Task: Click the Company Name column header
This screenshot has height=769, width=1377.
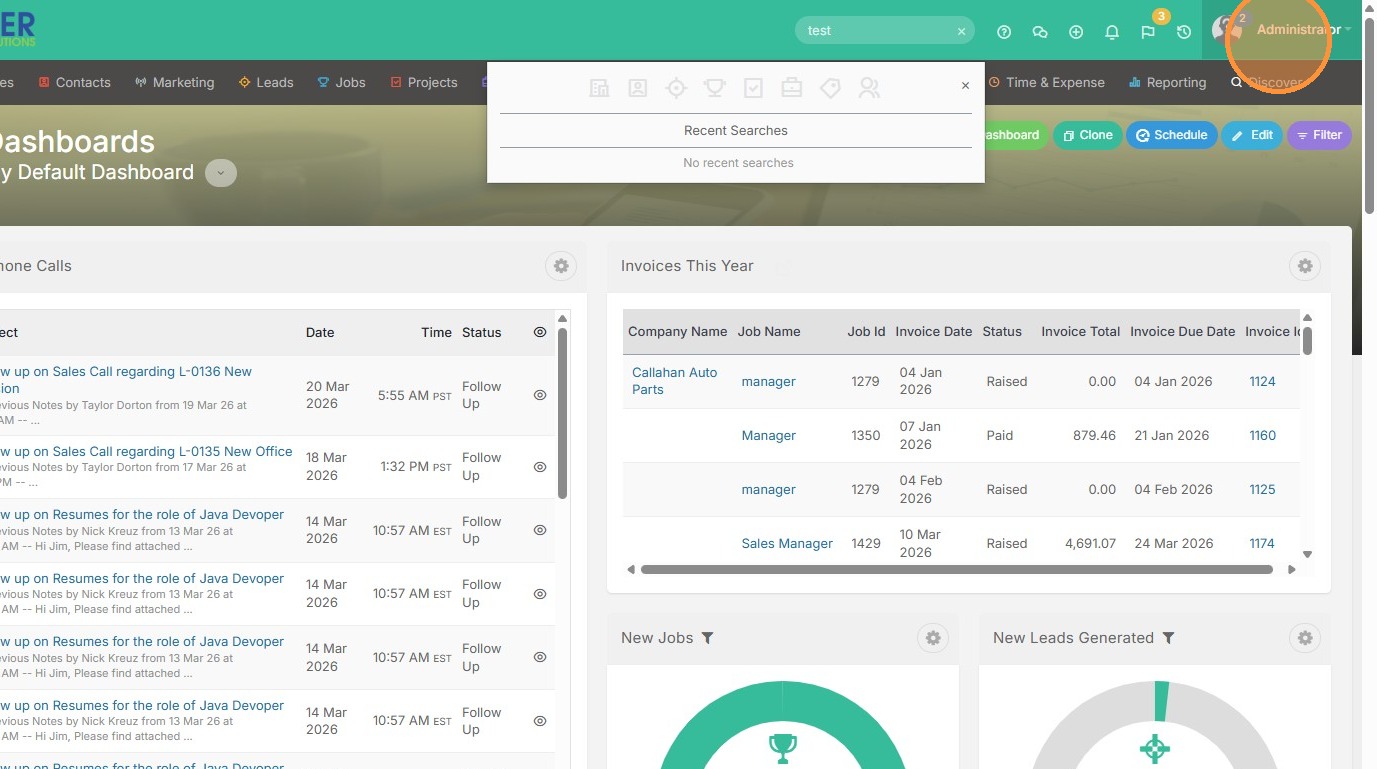Action: click(678, 332)
